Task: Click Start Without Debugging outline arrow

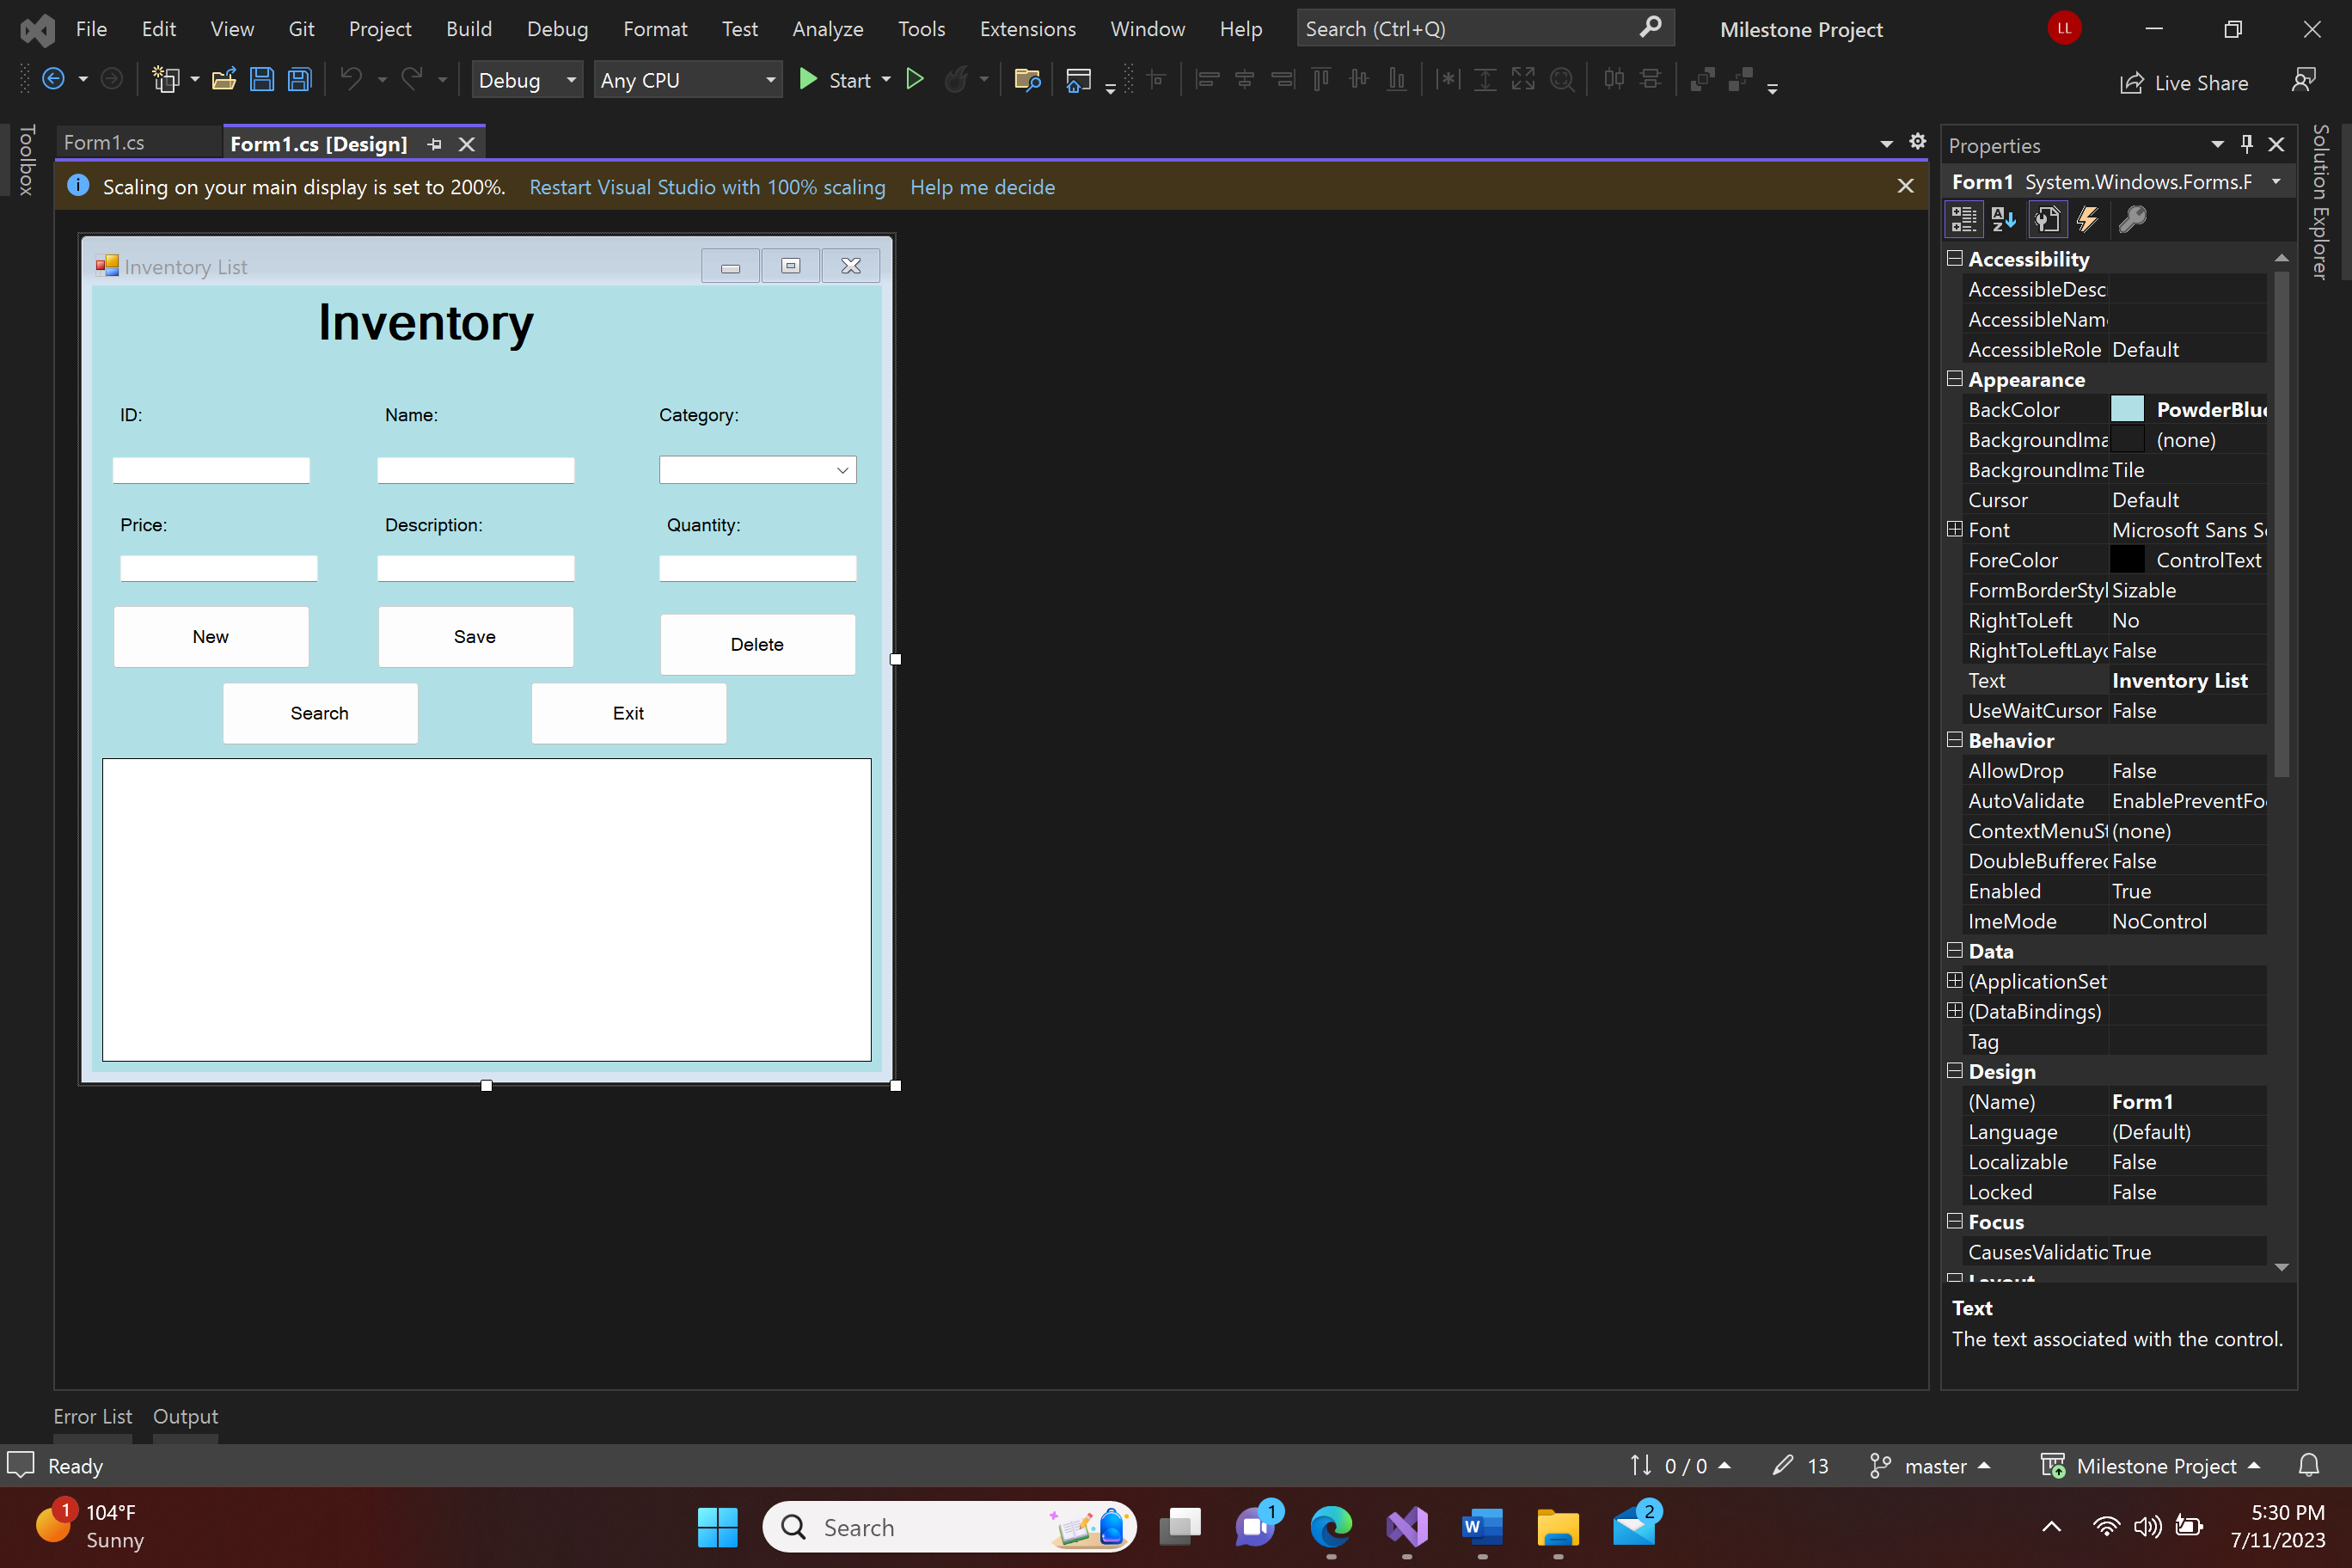Action: click(x=914, y=79)
